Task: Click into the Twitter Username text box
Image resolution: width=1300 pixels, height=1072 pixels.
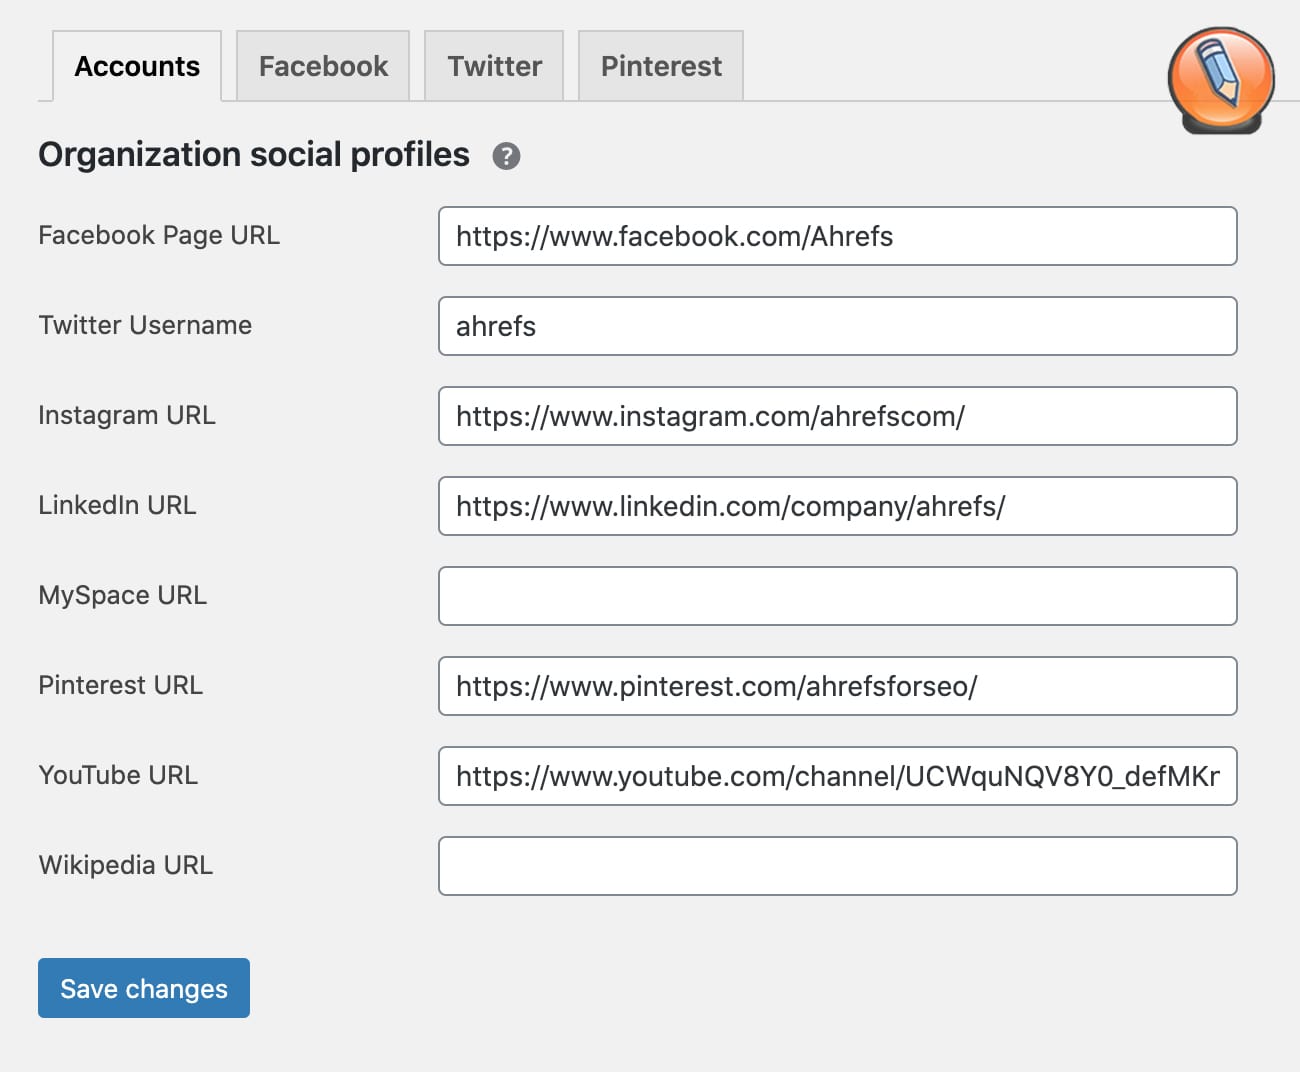Action: tap(837, 326)
